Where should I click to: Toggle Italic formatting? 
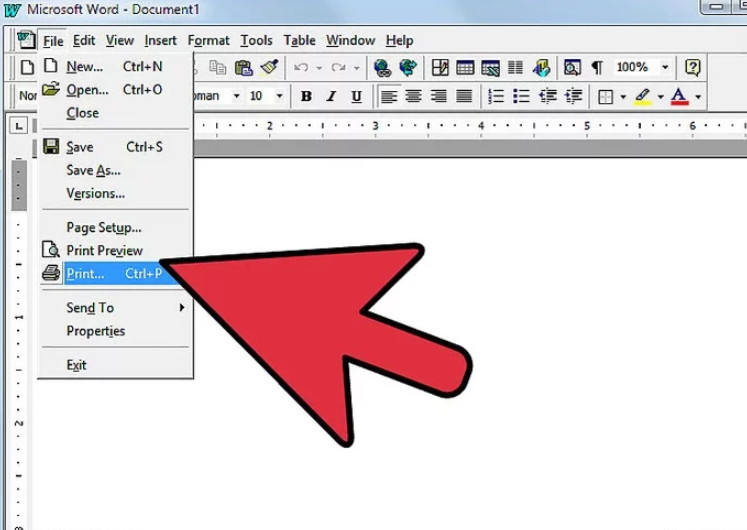(x=331, y=97)
